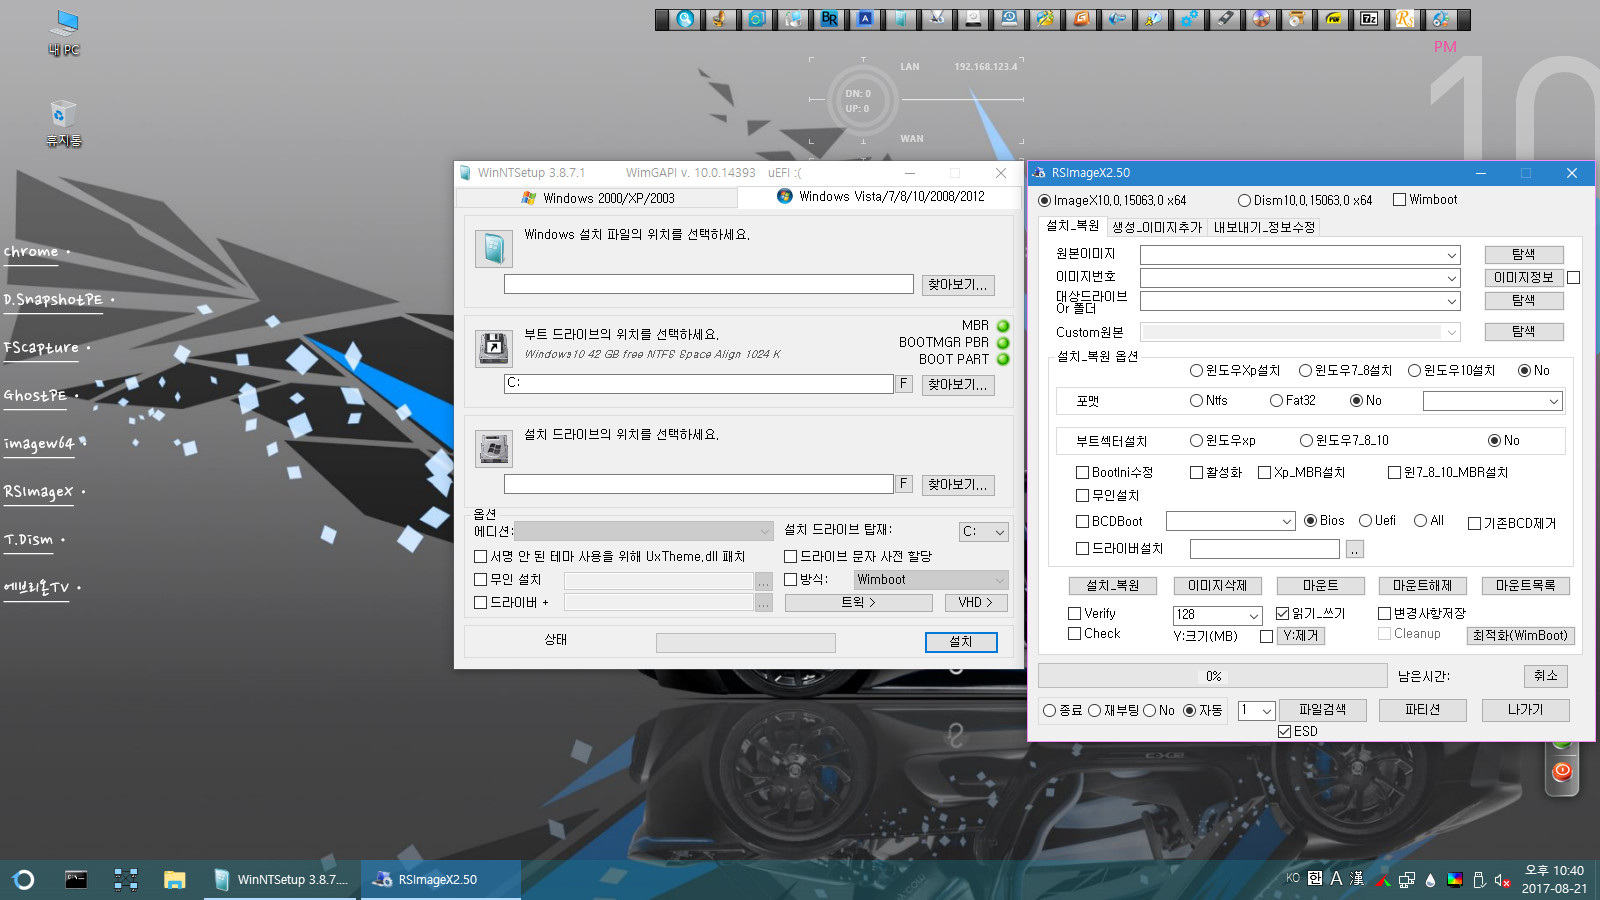Viewport: 1600px width, 900px height.
Task: Click the USB drive icon in top dock
Action: [x=1225, y=19]
